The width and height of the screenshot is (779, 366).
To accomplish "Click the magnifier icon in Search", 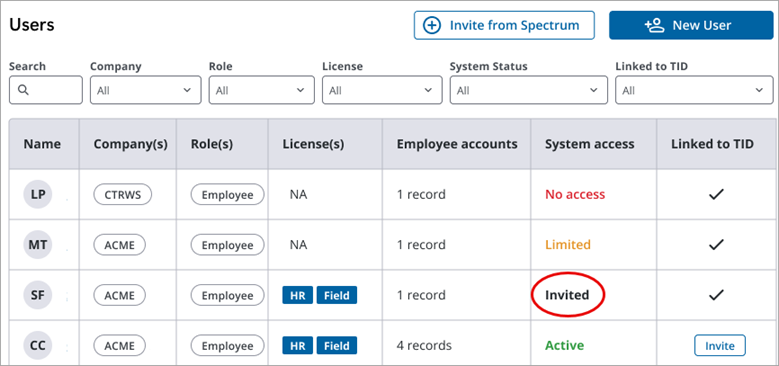I will (x=23, y=90).
